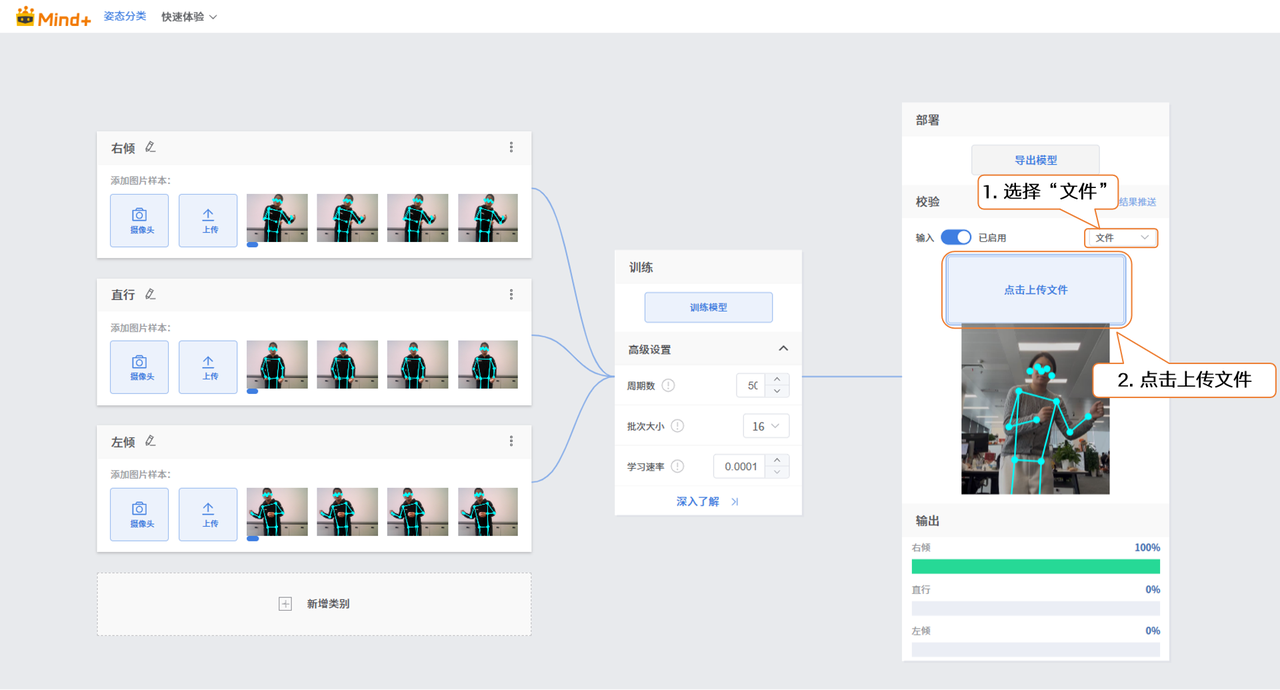Click the 上传 upload button in 直行

pyautogui.click(x=208, y=367)
